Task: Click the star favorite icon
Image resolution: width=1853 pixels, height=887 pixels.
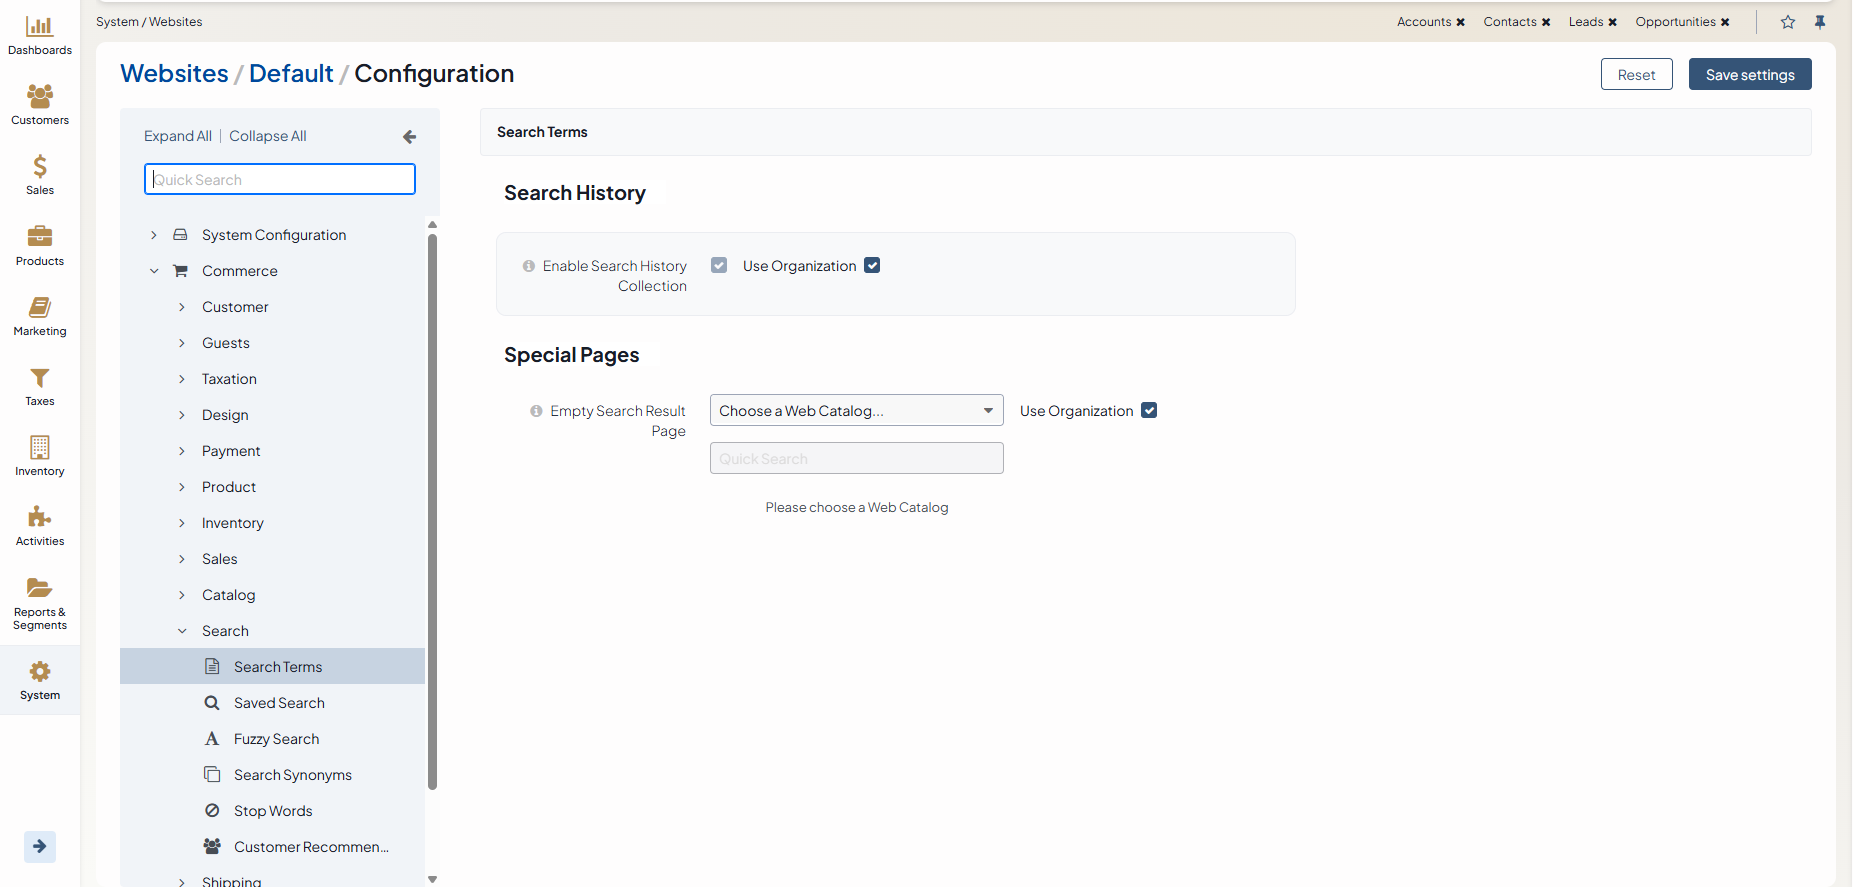Action: 1788,22
